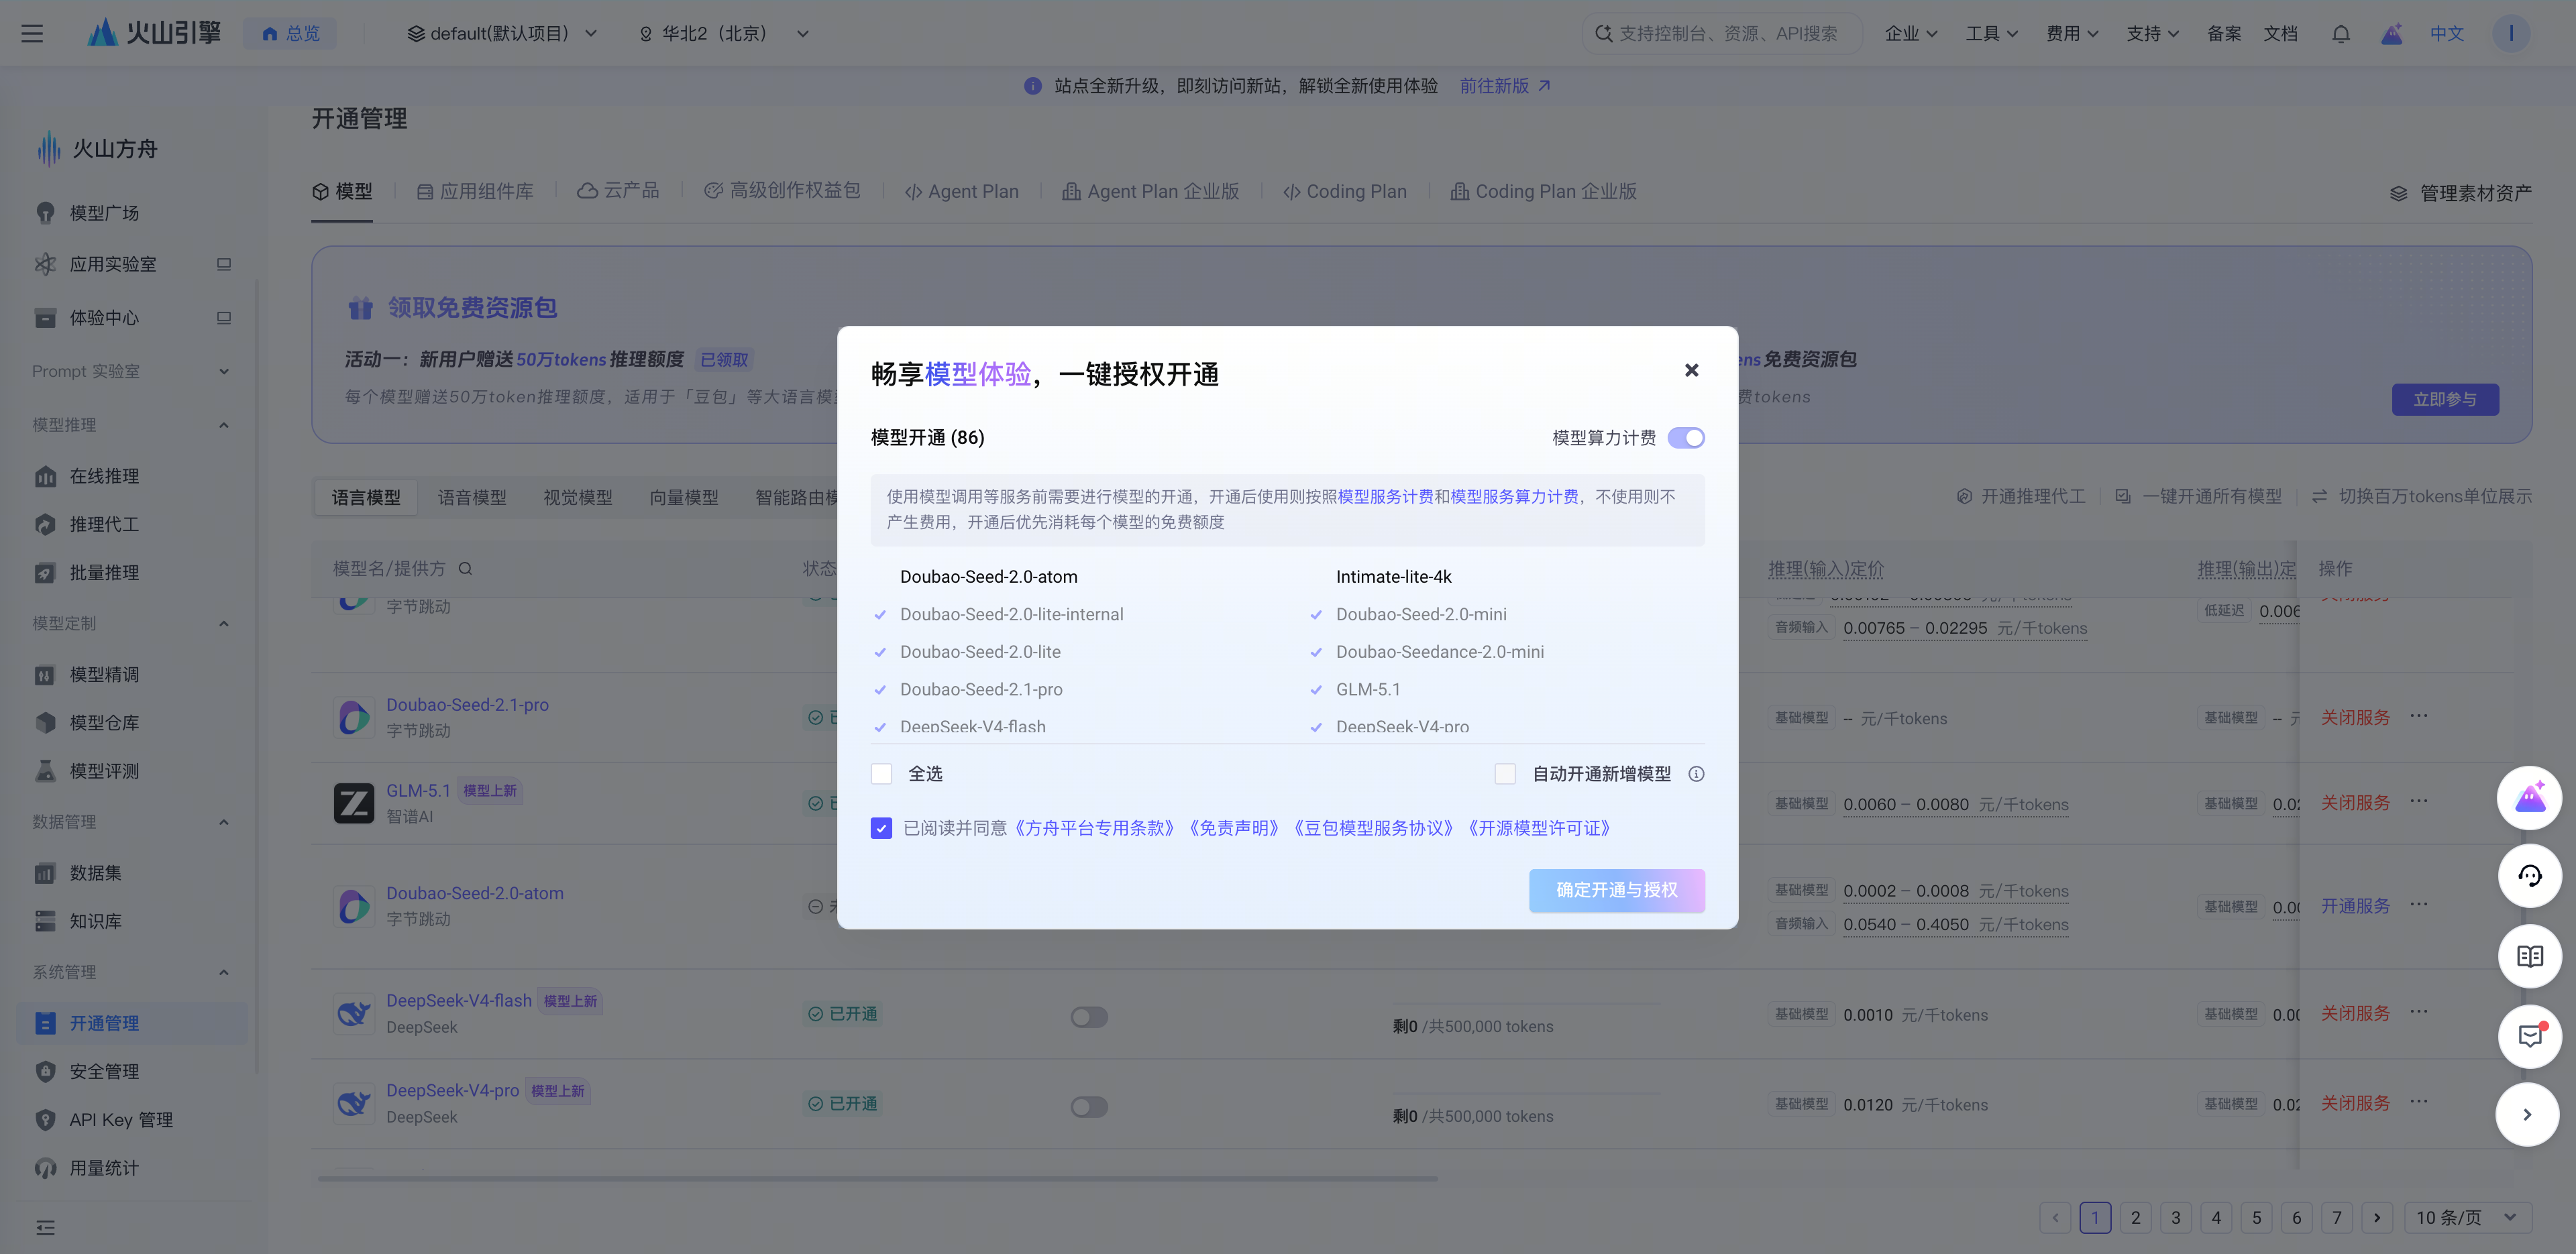
Task: Click 确定开通与授权 button
Action: [x=1616, y=890]
